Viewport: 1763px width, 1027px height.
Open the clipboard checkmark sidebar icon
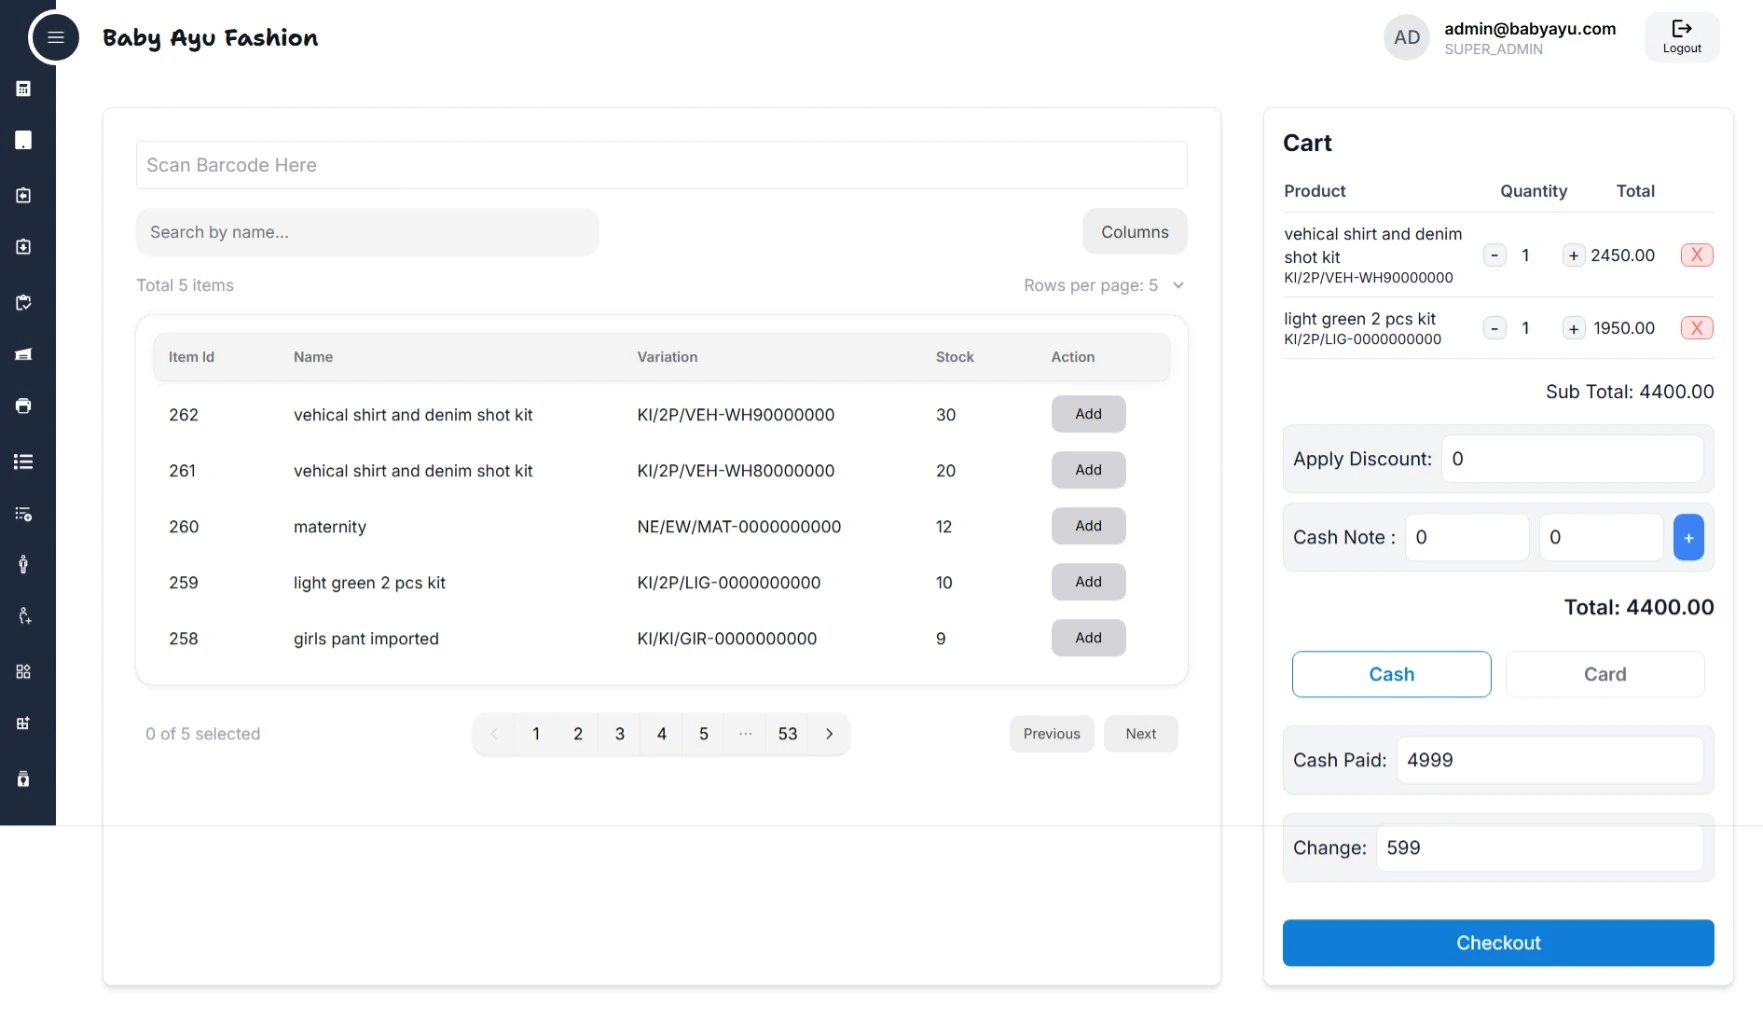pos(23,302)
